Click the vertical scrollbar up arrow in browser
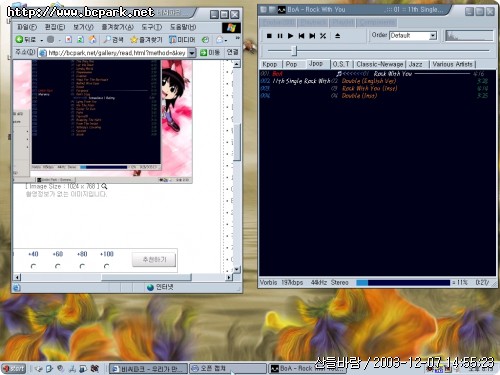This screenshot has height=375, width=500. coord(237,64)
